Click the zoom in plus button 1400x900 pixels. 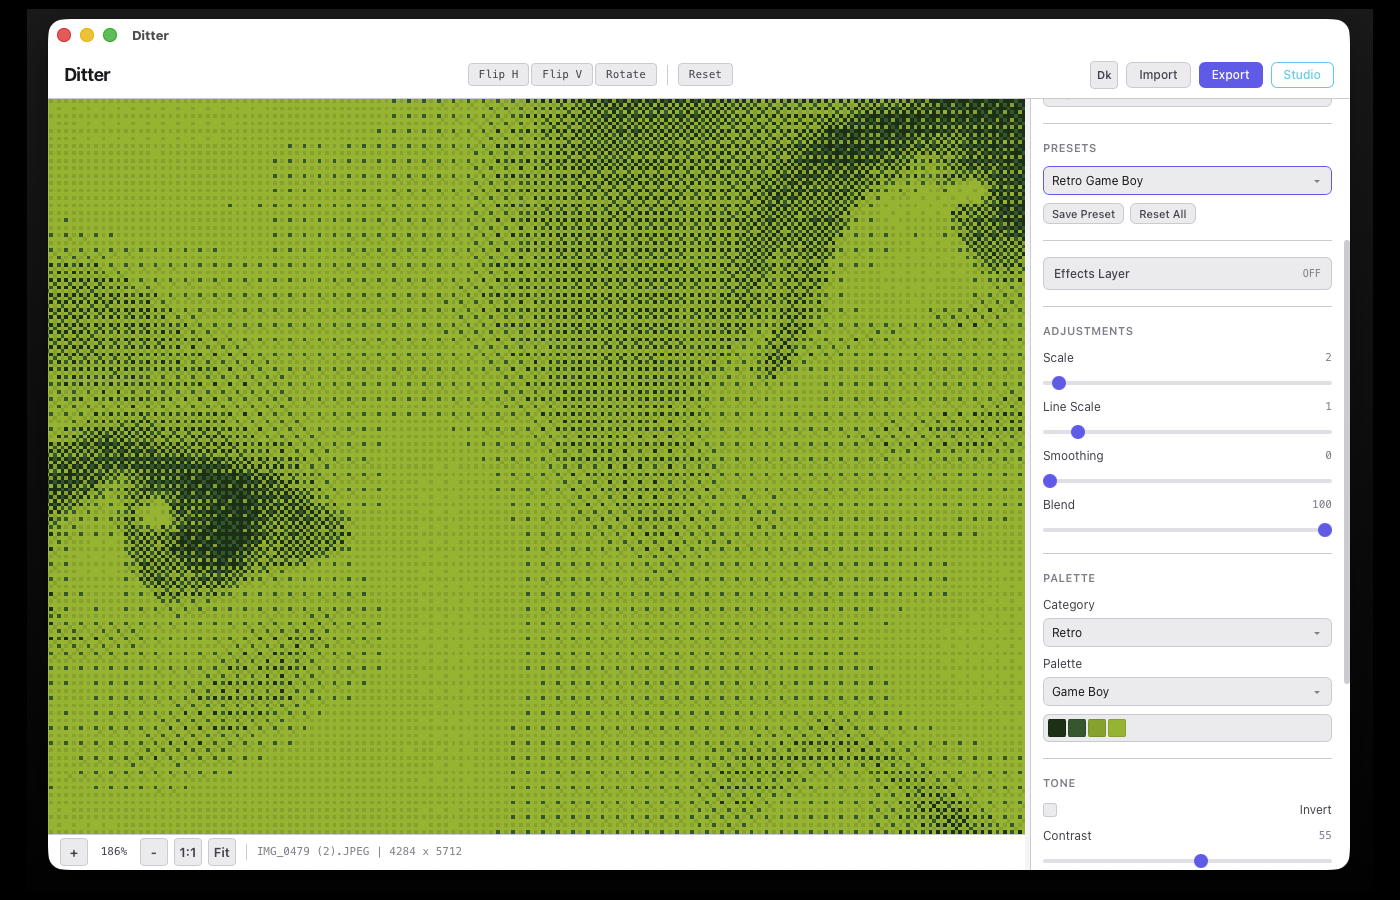[x=74, y=852]
